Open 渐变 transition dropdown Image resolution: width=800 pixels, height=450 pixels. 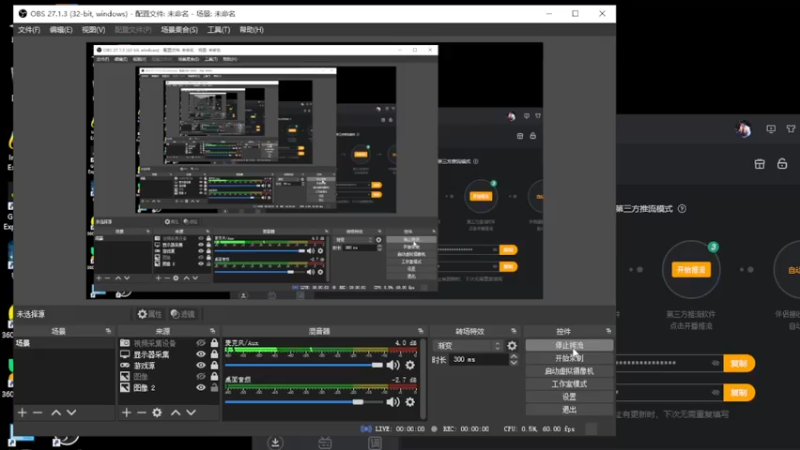coord(468,346)
